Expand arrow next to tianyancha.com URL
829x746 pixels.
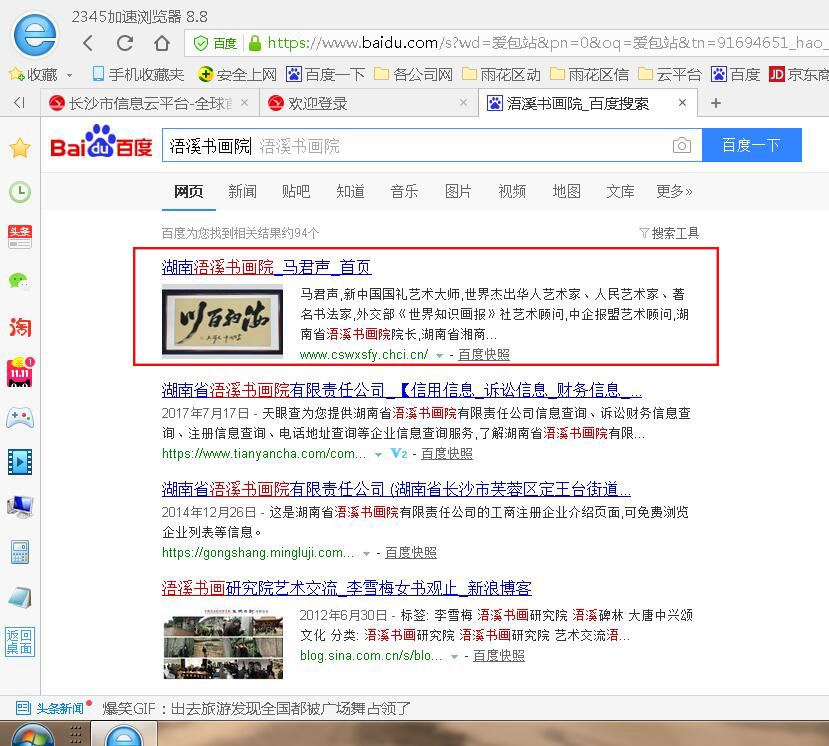pyautogui.click(x=378, y=455)
